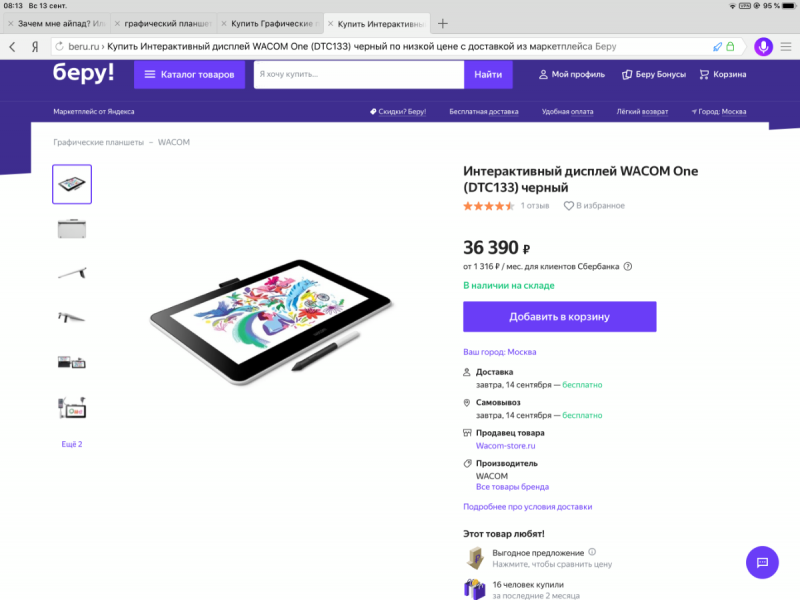Viewport: 800px width, 600px height.
Task: Open the shopping cart (Корзина)
Action: (x=722, y=74)
